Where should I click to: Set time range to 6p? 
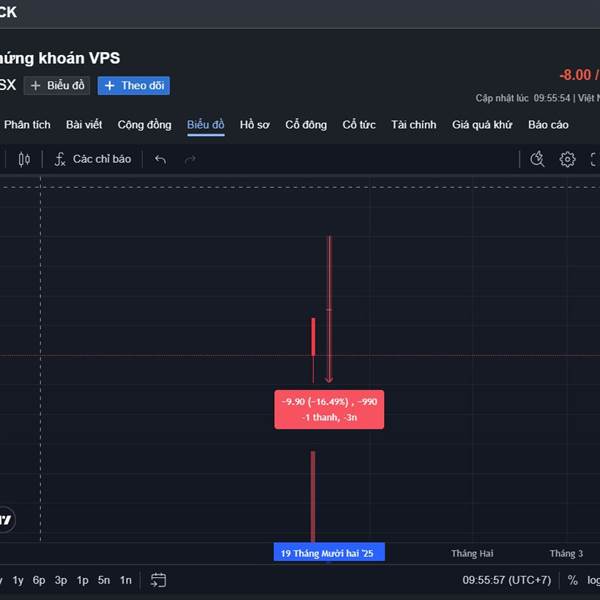(x=39, y=580)
